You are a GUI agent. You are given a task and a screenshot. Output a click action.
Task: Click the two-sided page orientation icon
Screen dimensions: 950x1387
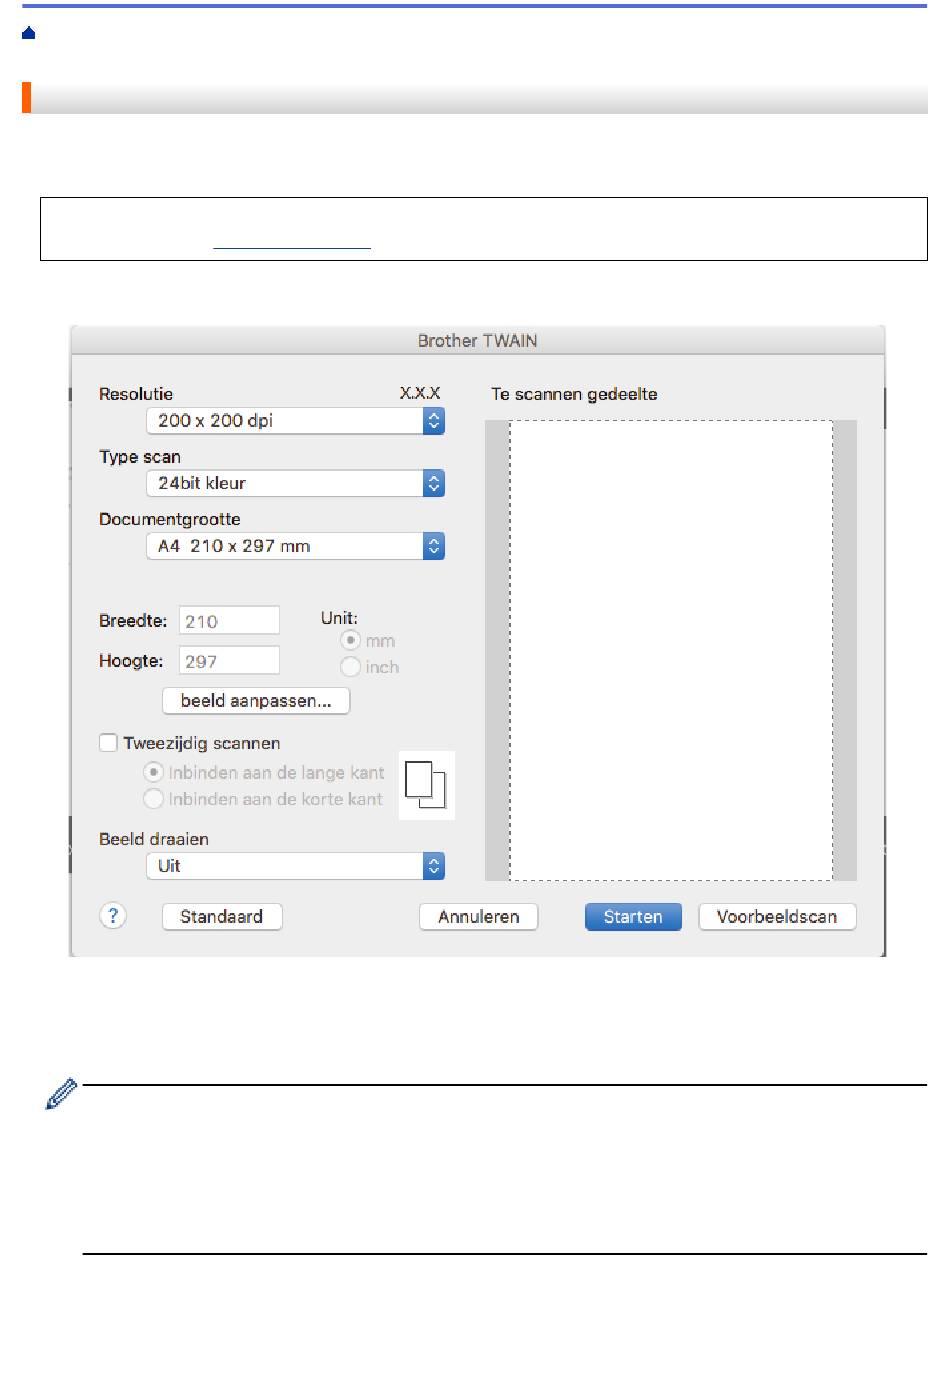(x=426, y=785)
